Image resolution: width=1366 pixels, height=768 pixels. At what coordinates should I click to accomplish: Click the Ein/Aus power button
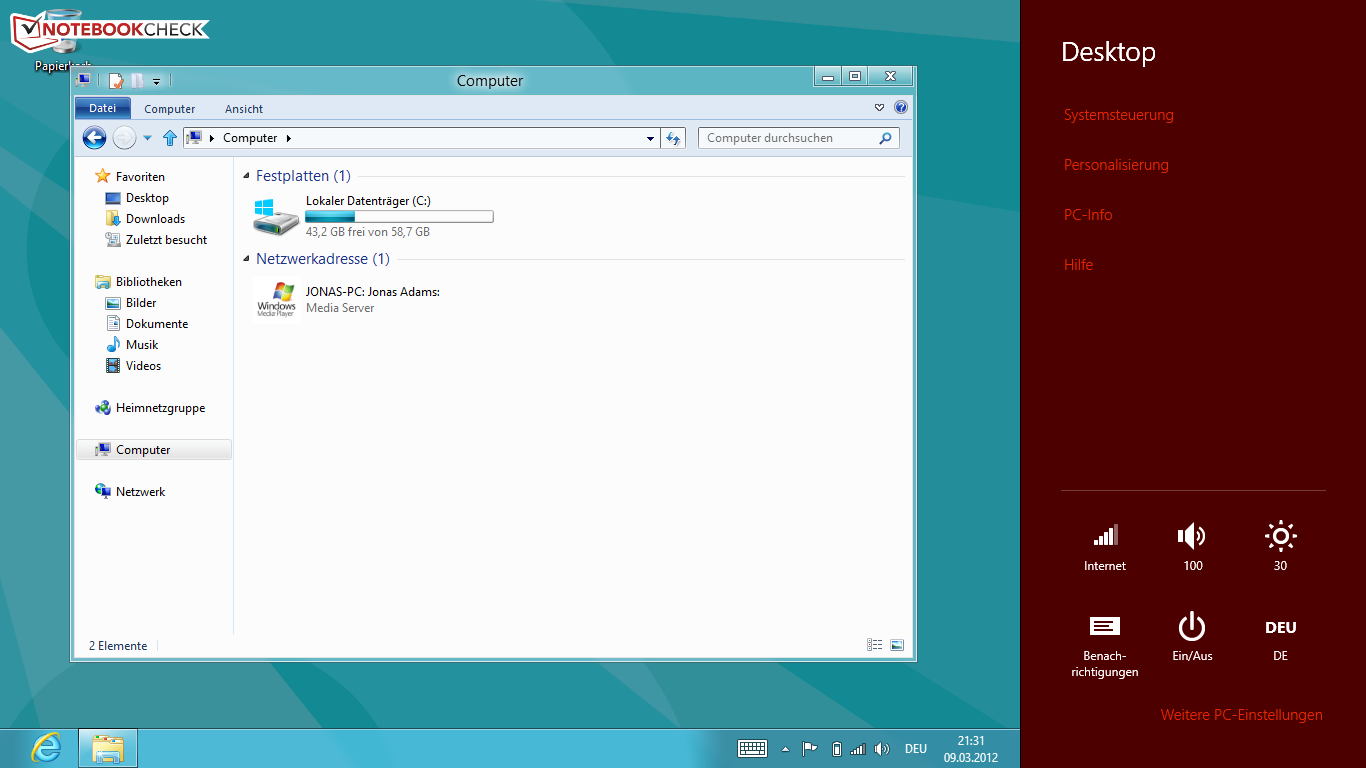[x=1192, y=638]
